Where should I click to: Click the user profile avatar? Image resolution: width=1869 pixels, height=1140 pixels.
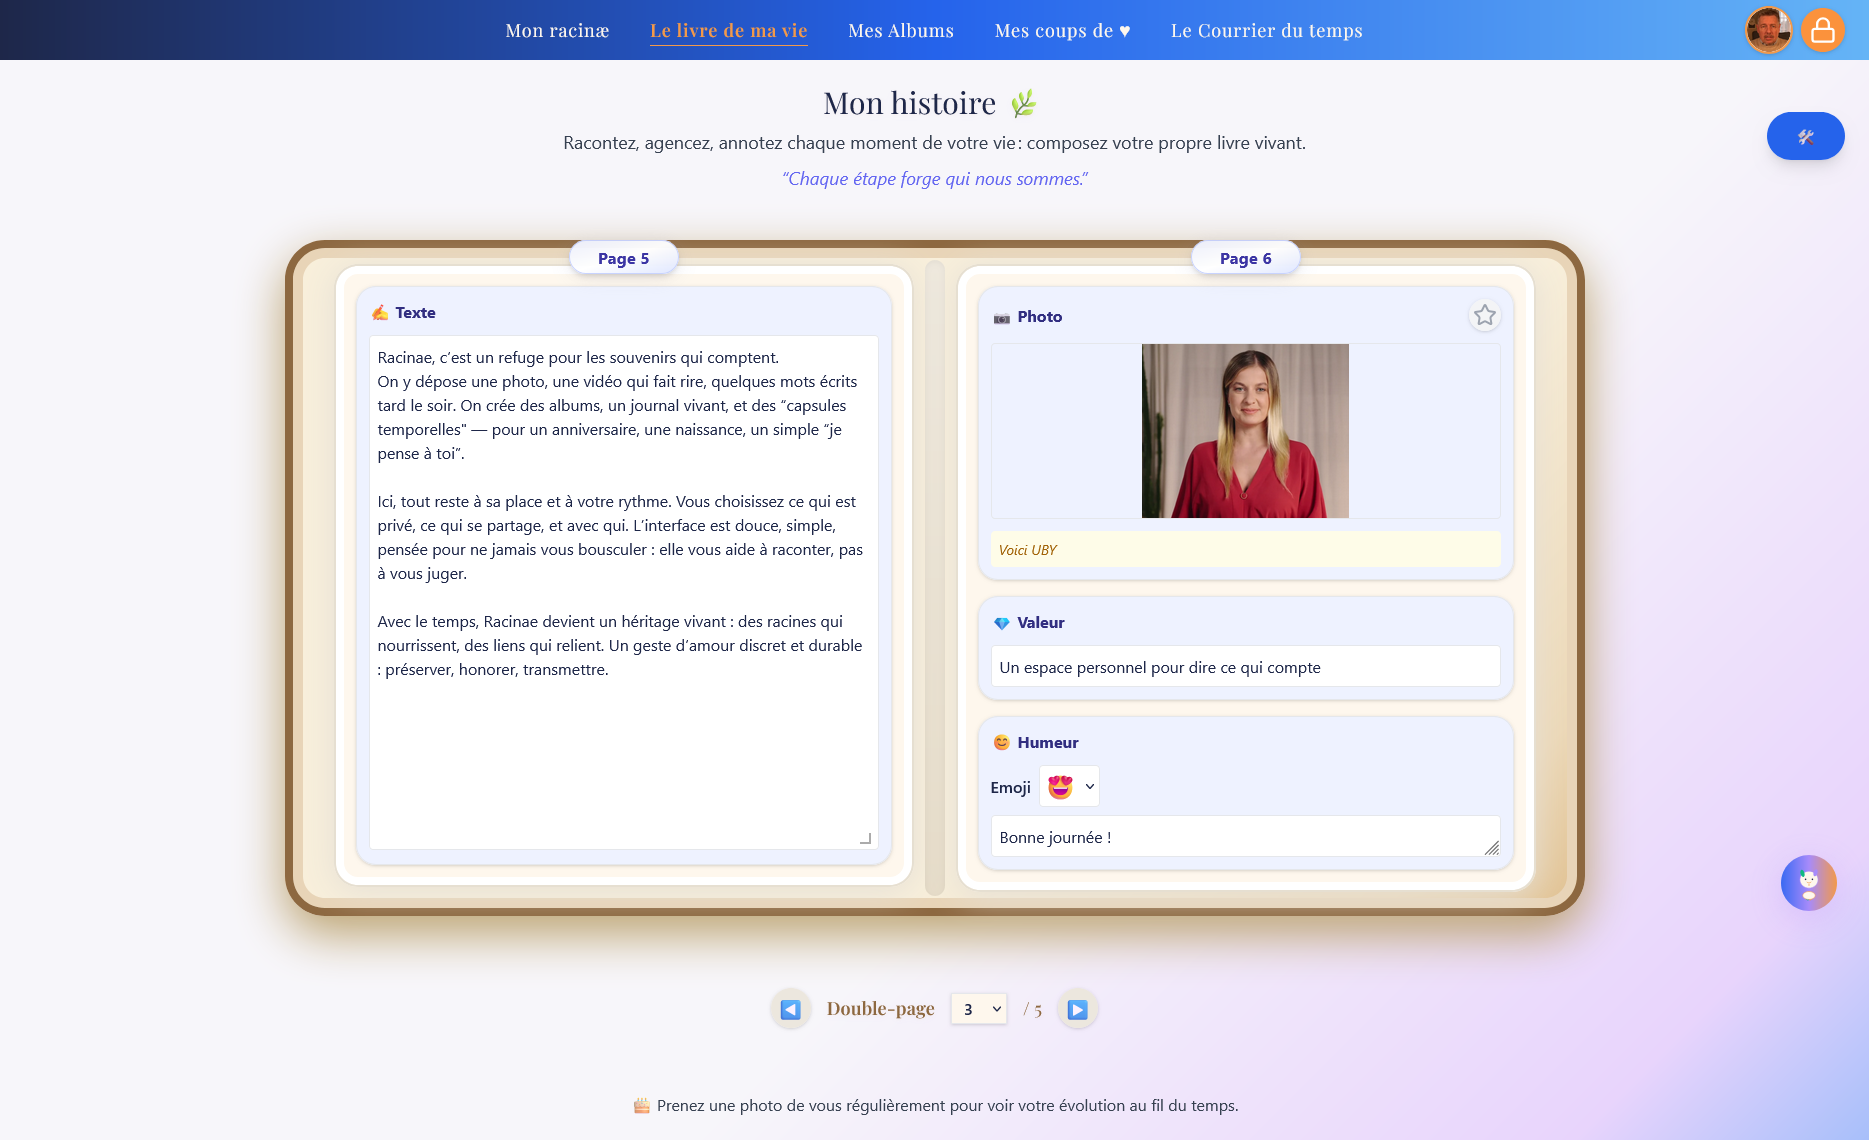click(1768, 30)
